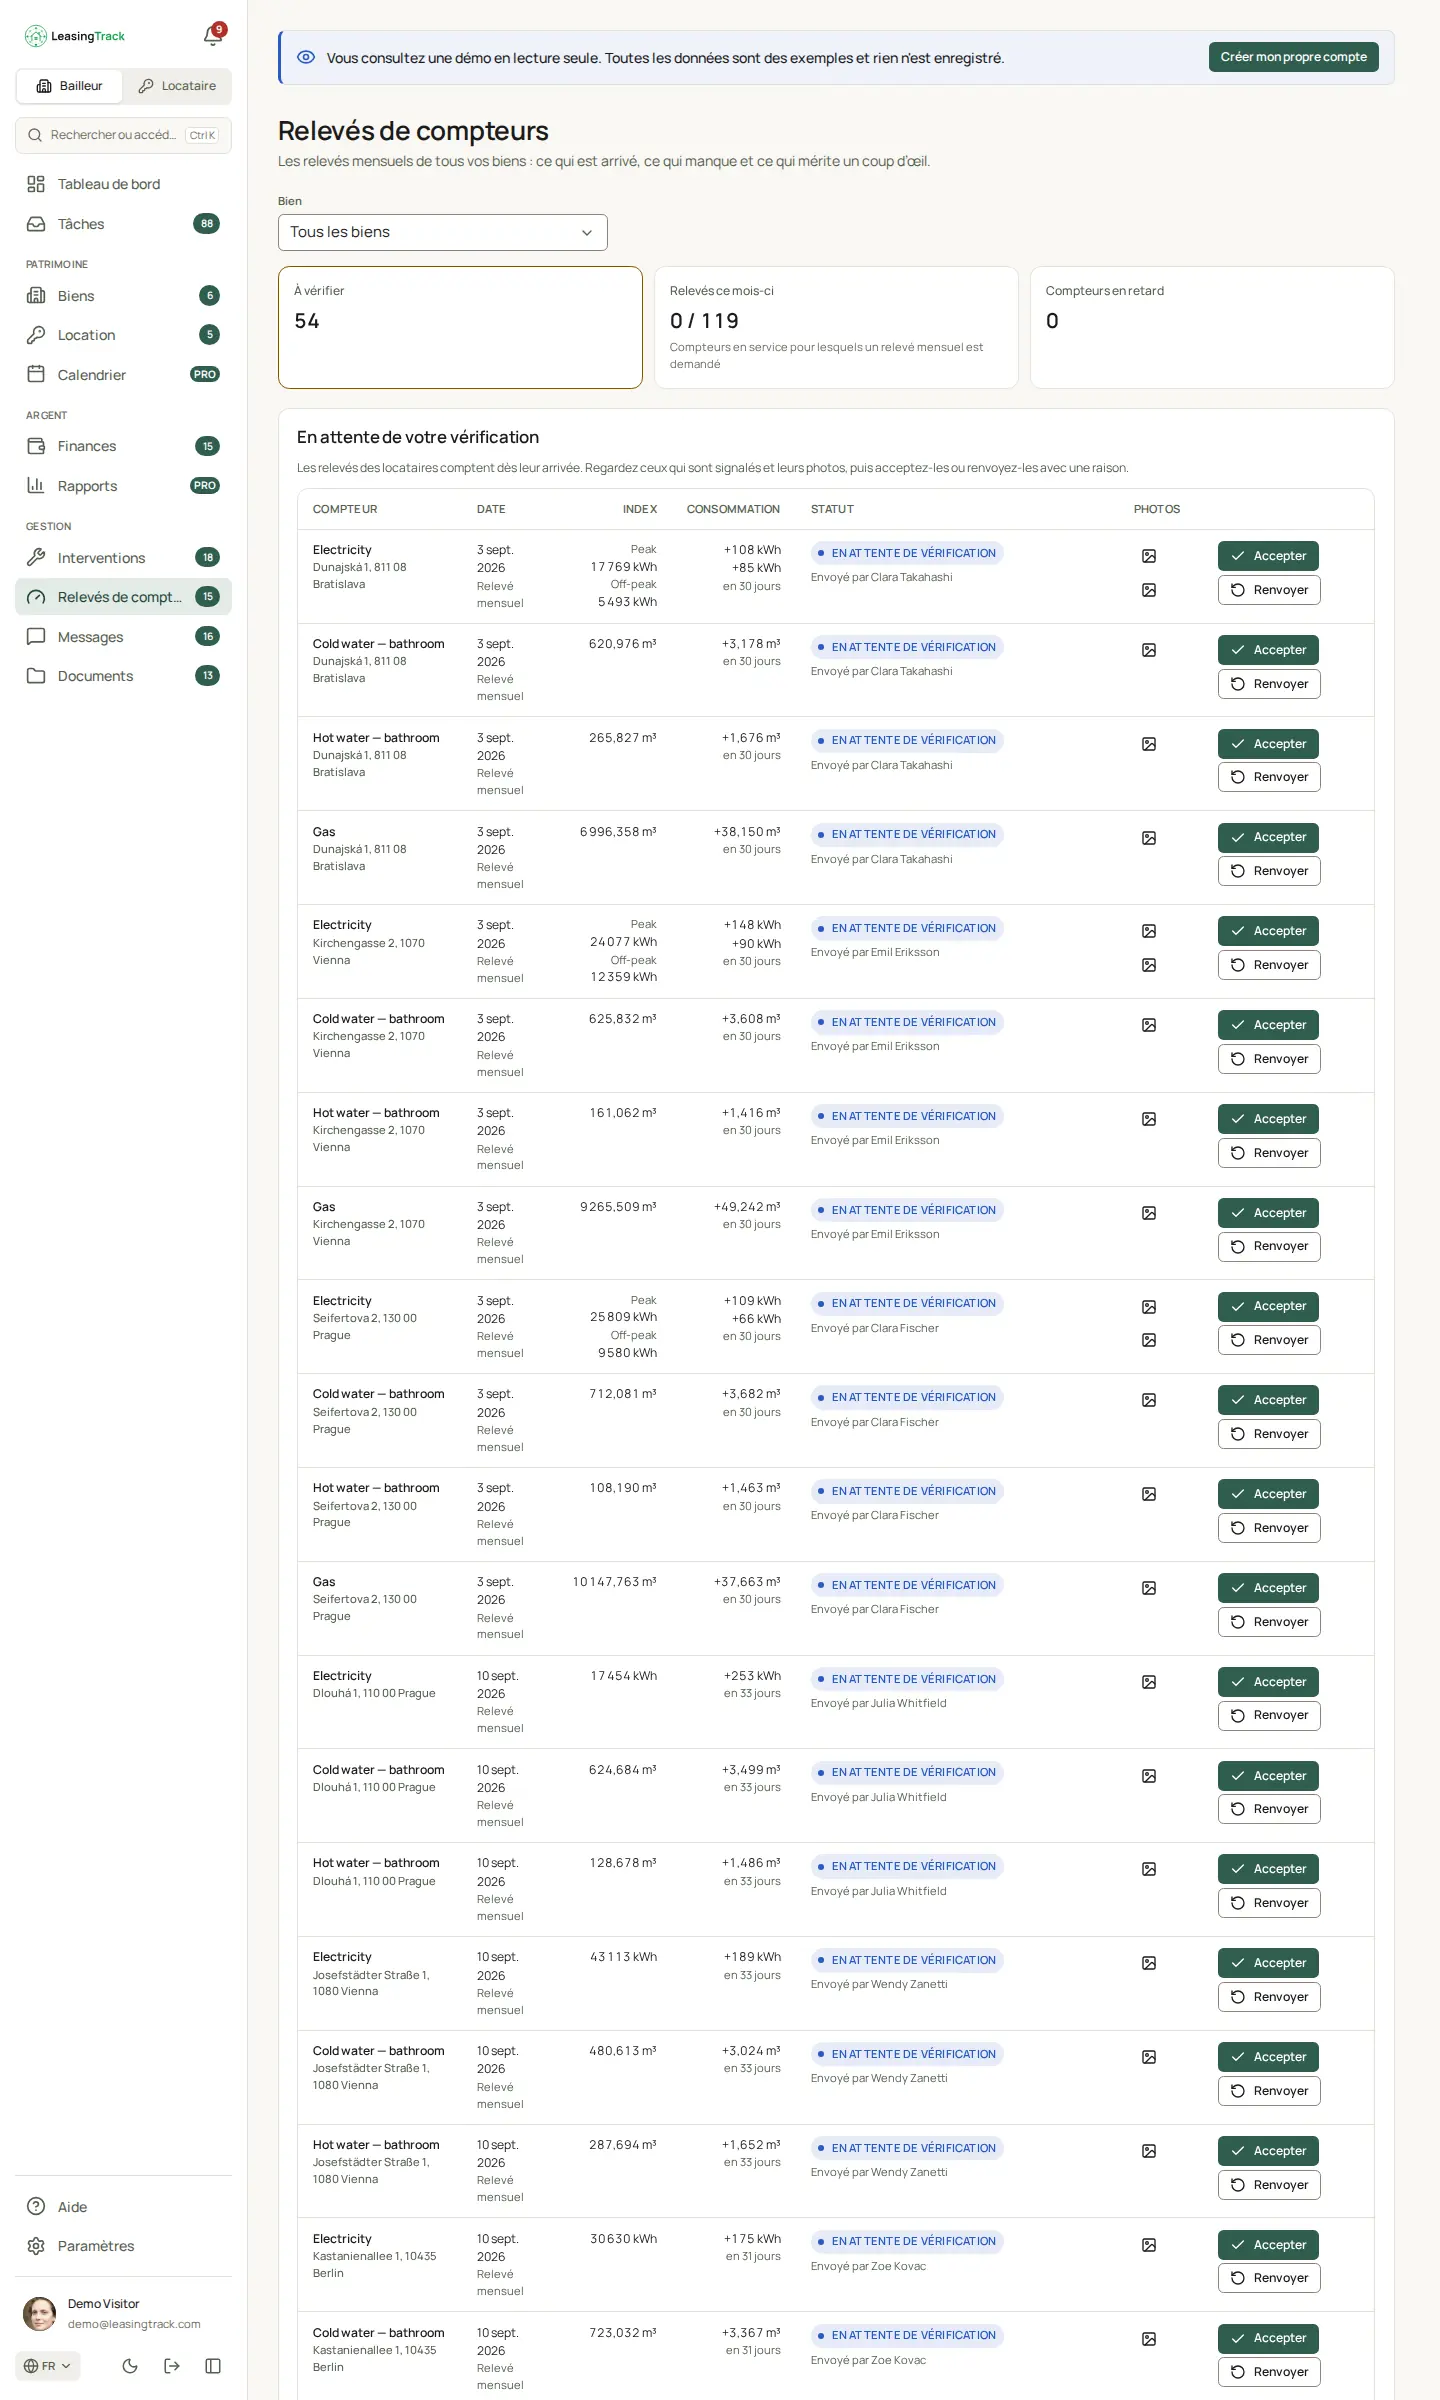The height and width of the screenshot is (2400, 1440).
Task: Click the logout icon in sidebar footer
Action: 172,2366
